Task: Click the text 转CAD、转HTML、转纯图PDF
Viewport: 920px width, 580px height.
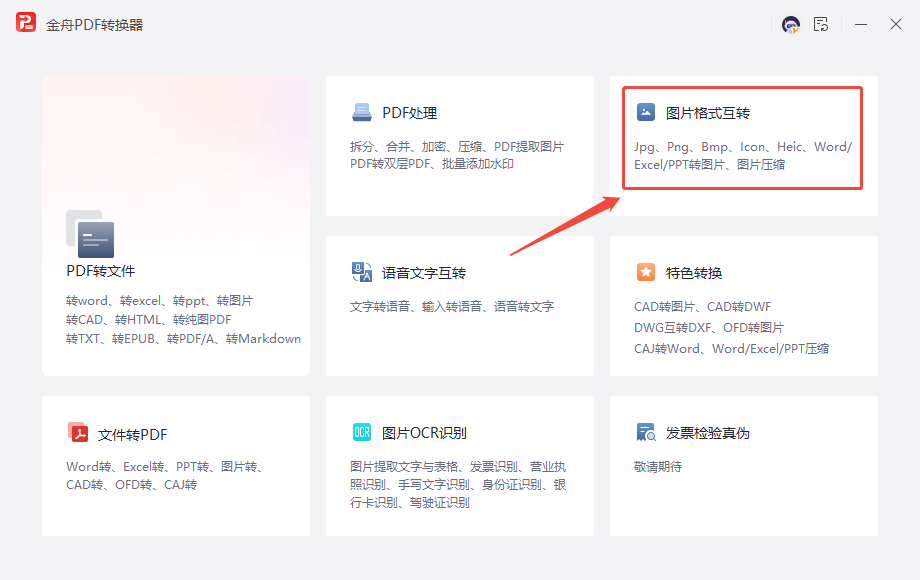Action: [148, 320]
